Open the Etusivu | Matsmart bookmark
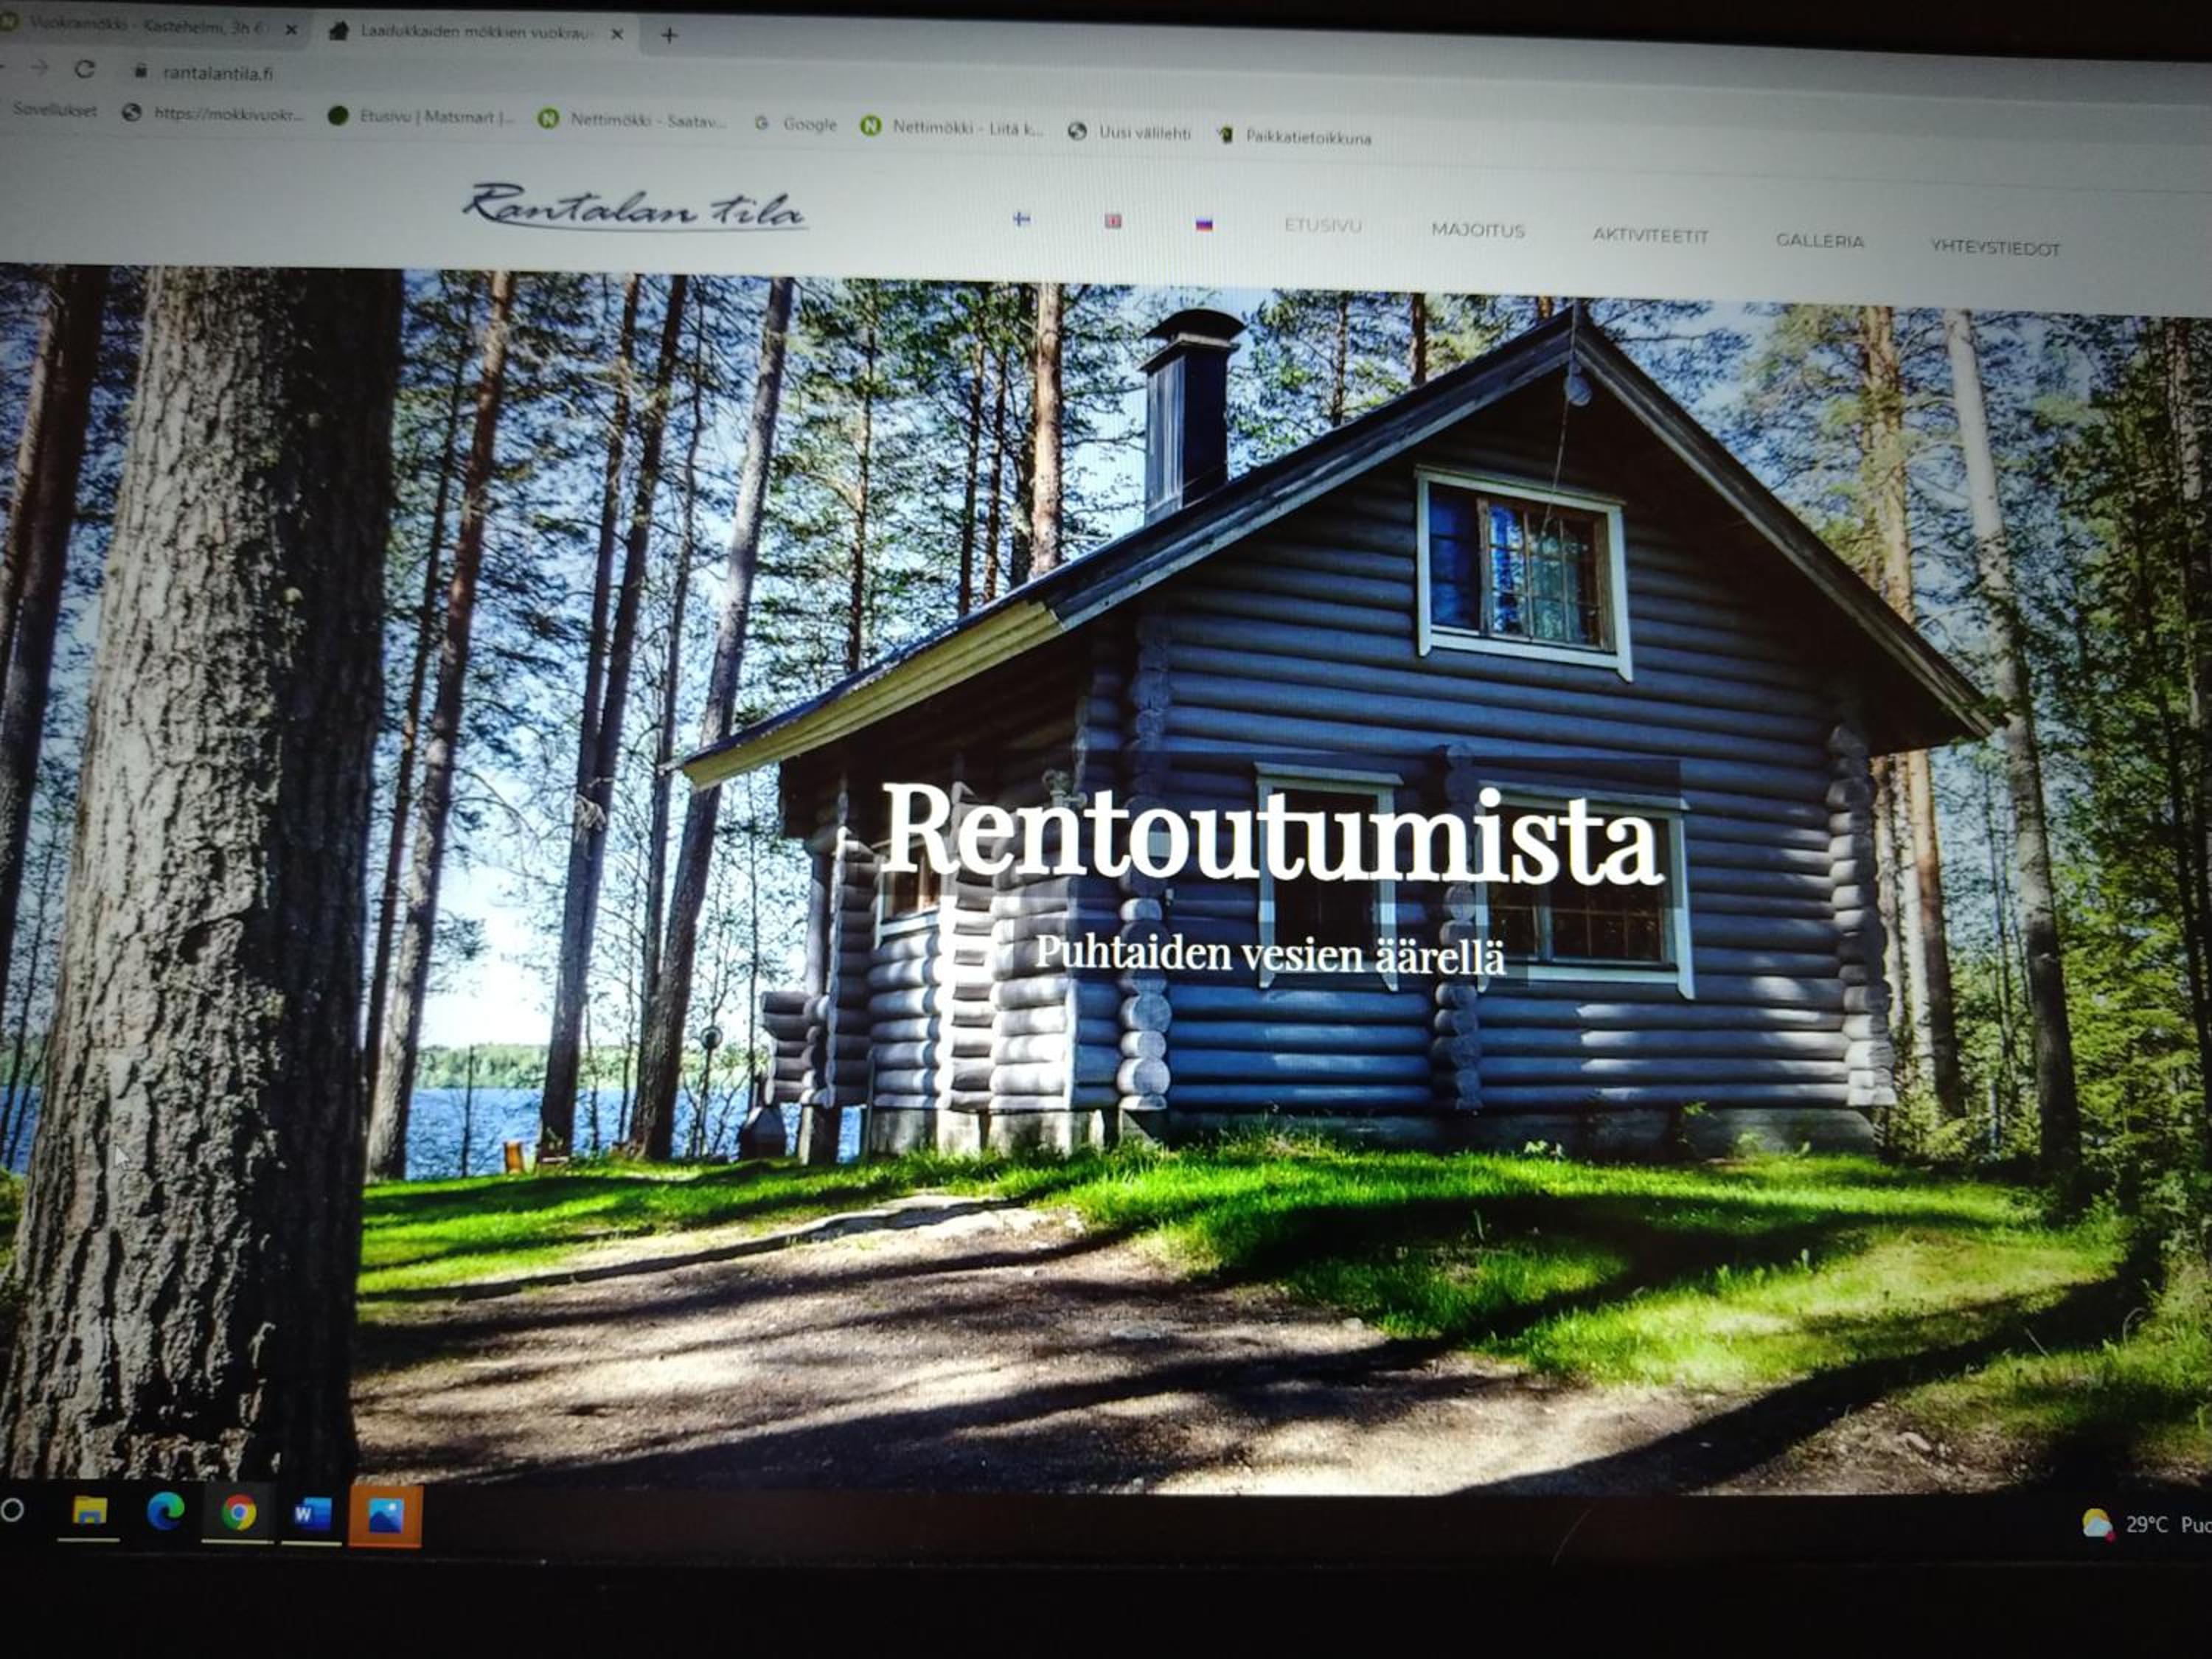The width and height of the screenshot is (2212, 1659). [421, 117]
